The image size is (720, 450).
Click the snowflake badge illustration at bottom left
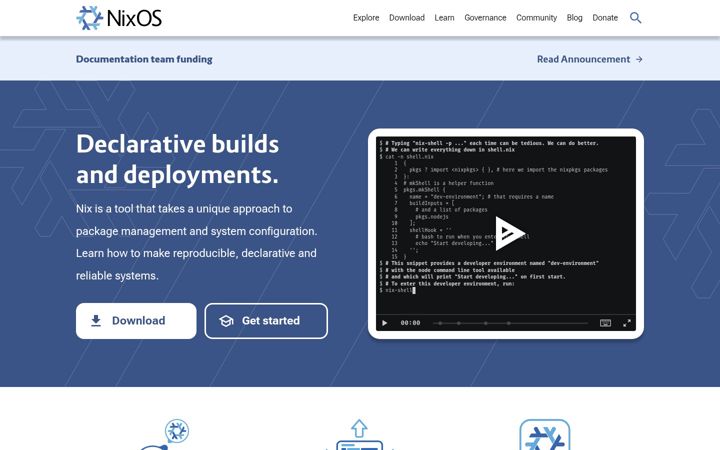pyautogui.click(x=177, y=431)
